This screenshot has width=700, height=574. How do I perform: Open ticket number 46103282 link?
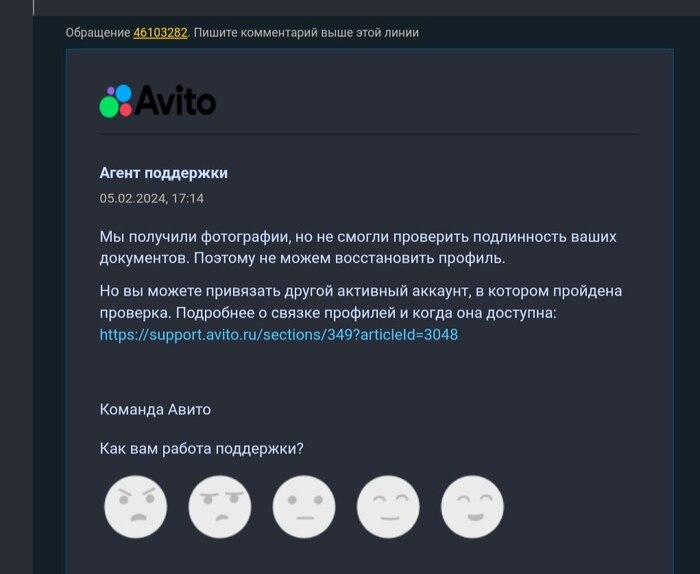tap(160, 33)
